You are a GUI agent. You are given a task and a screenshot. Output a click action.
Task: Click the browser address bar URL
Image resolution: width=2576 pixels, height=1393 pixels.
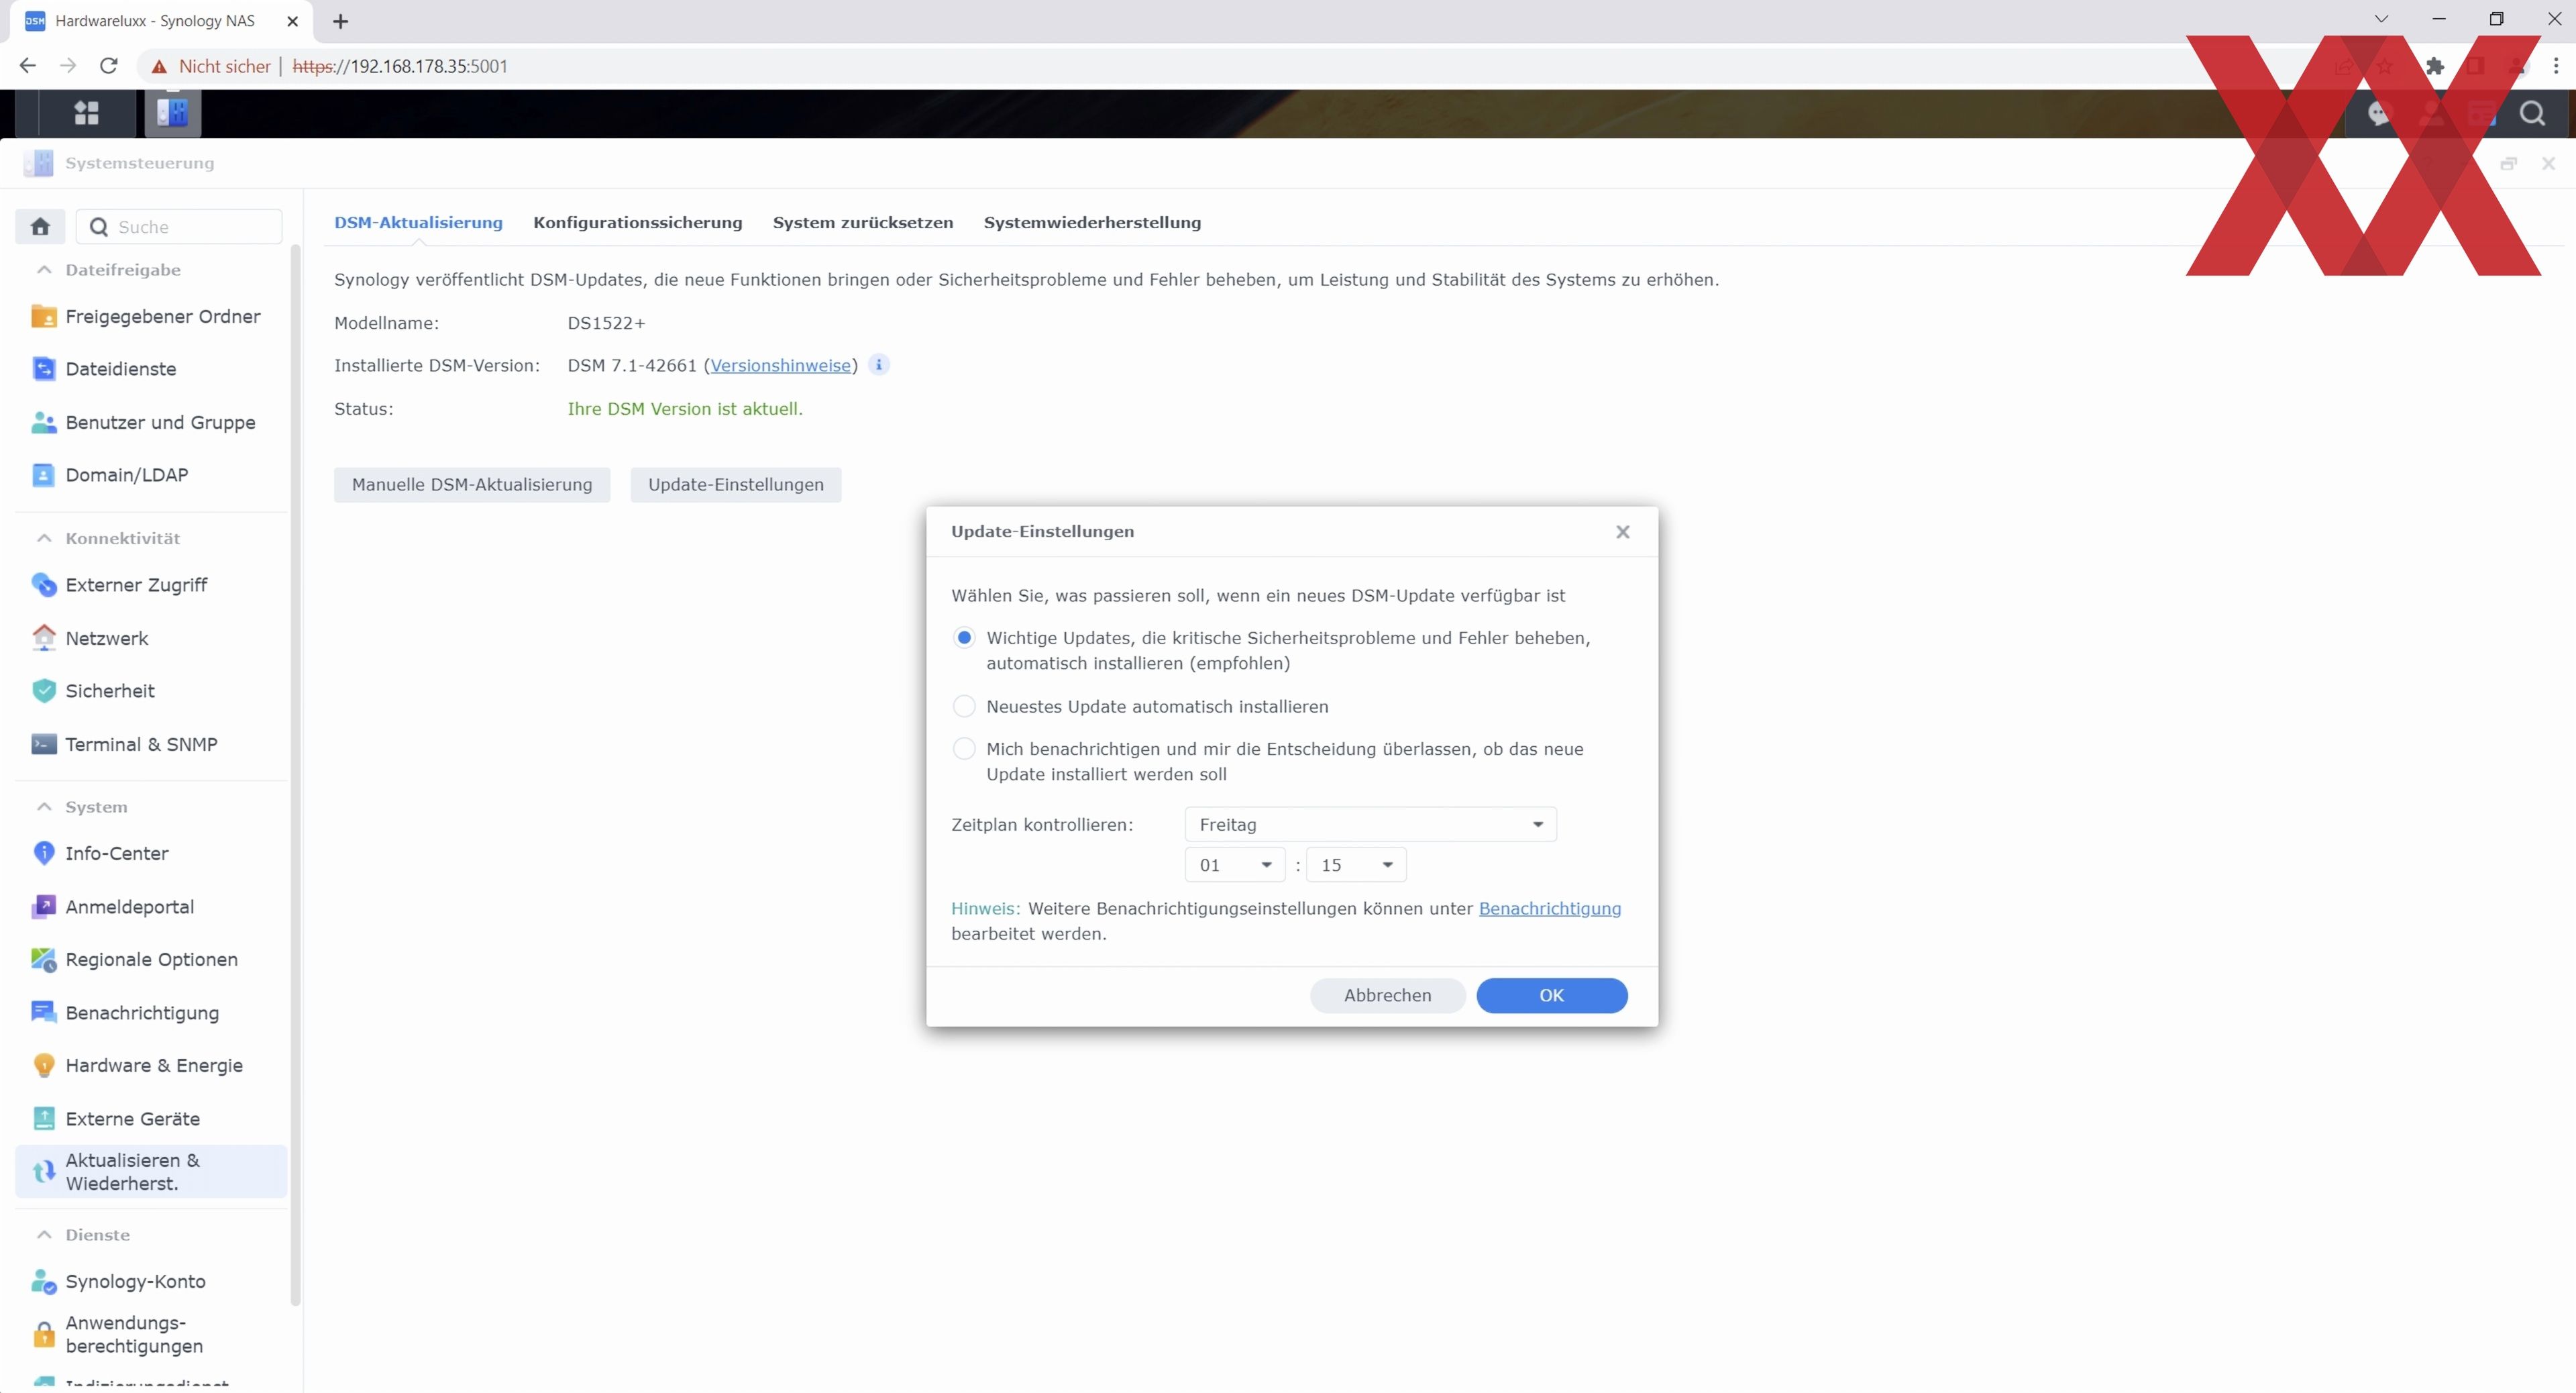400,66
